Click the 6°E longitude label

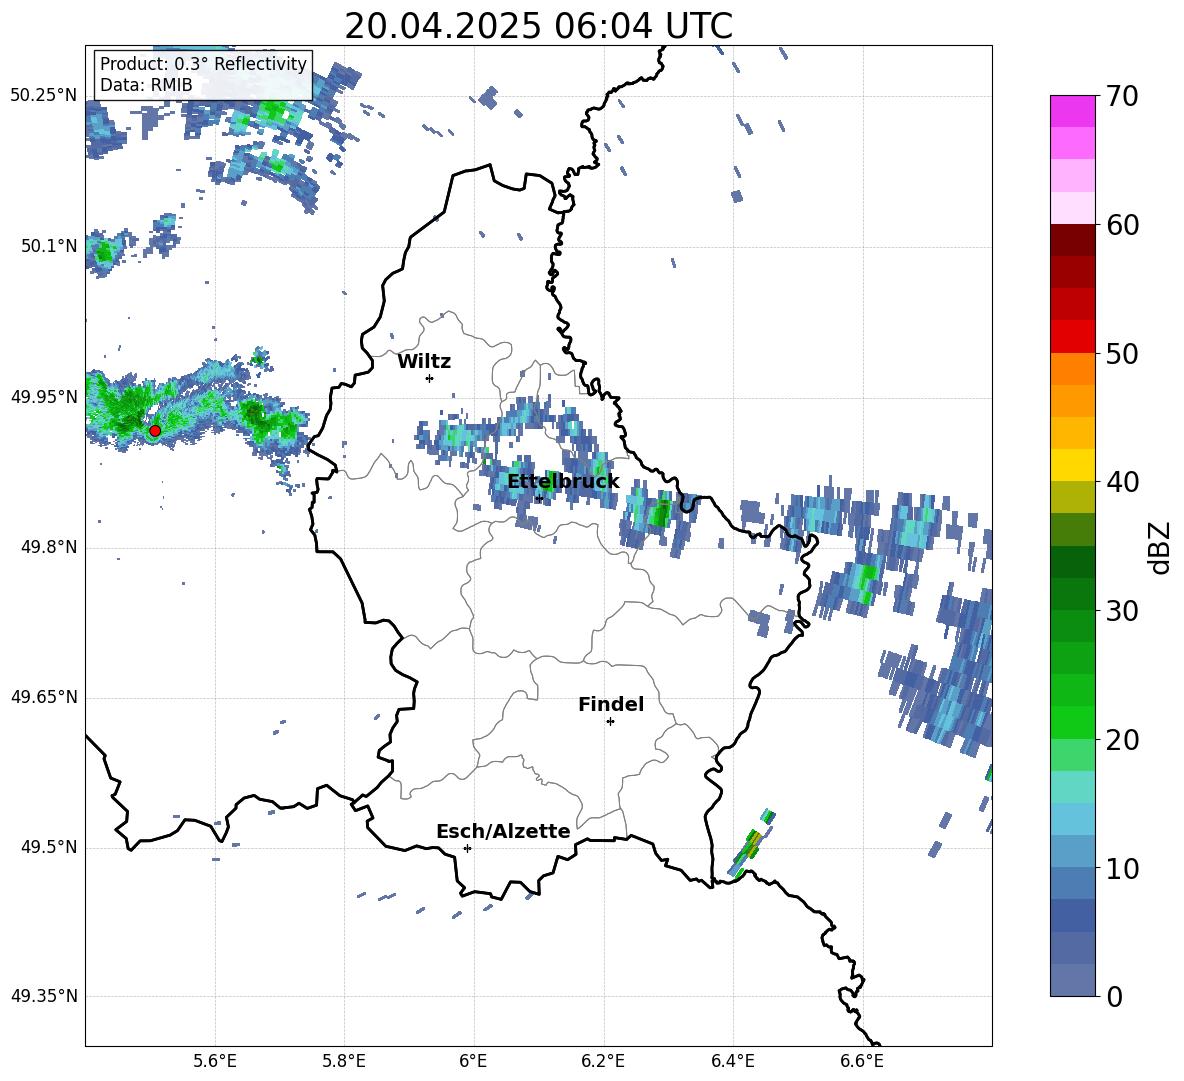[x=473, y=1061]
